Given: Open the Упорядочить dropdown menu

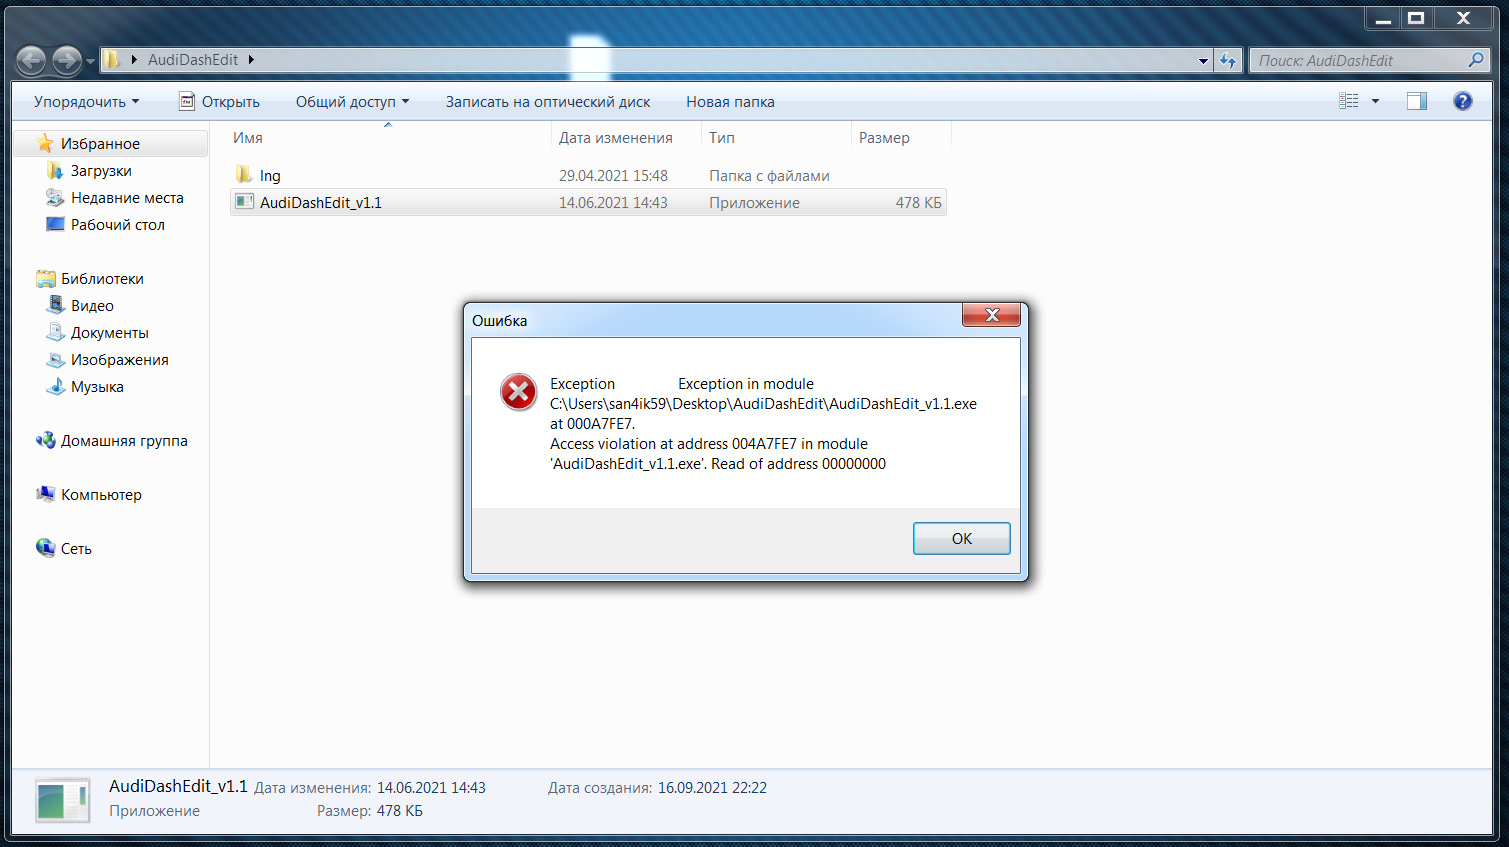Looking at the screenshot, I should [x=86, y=102].
